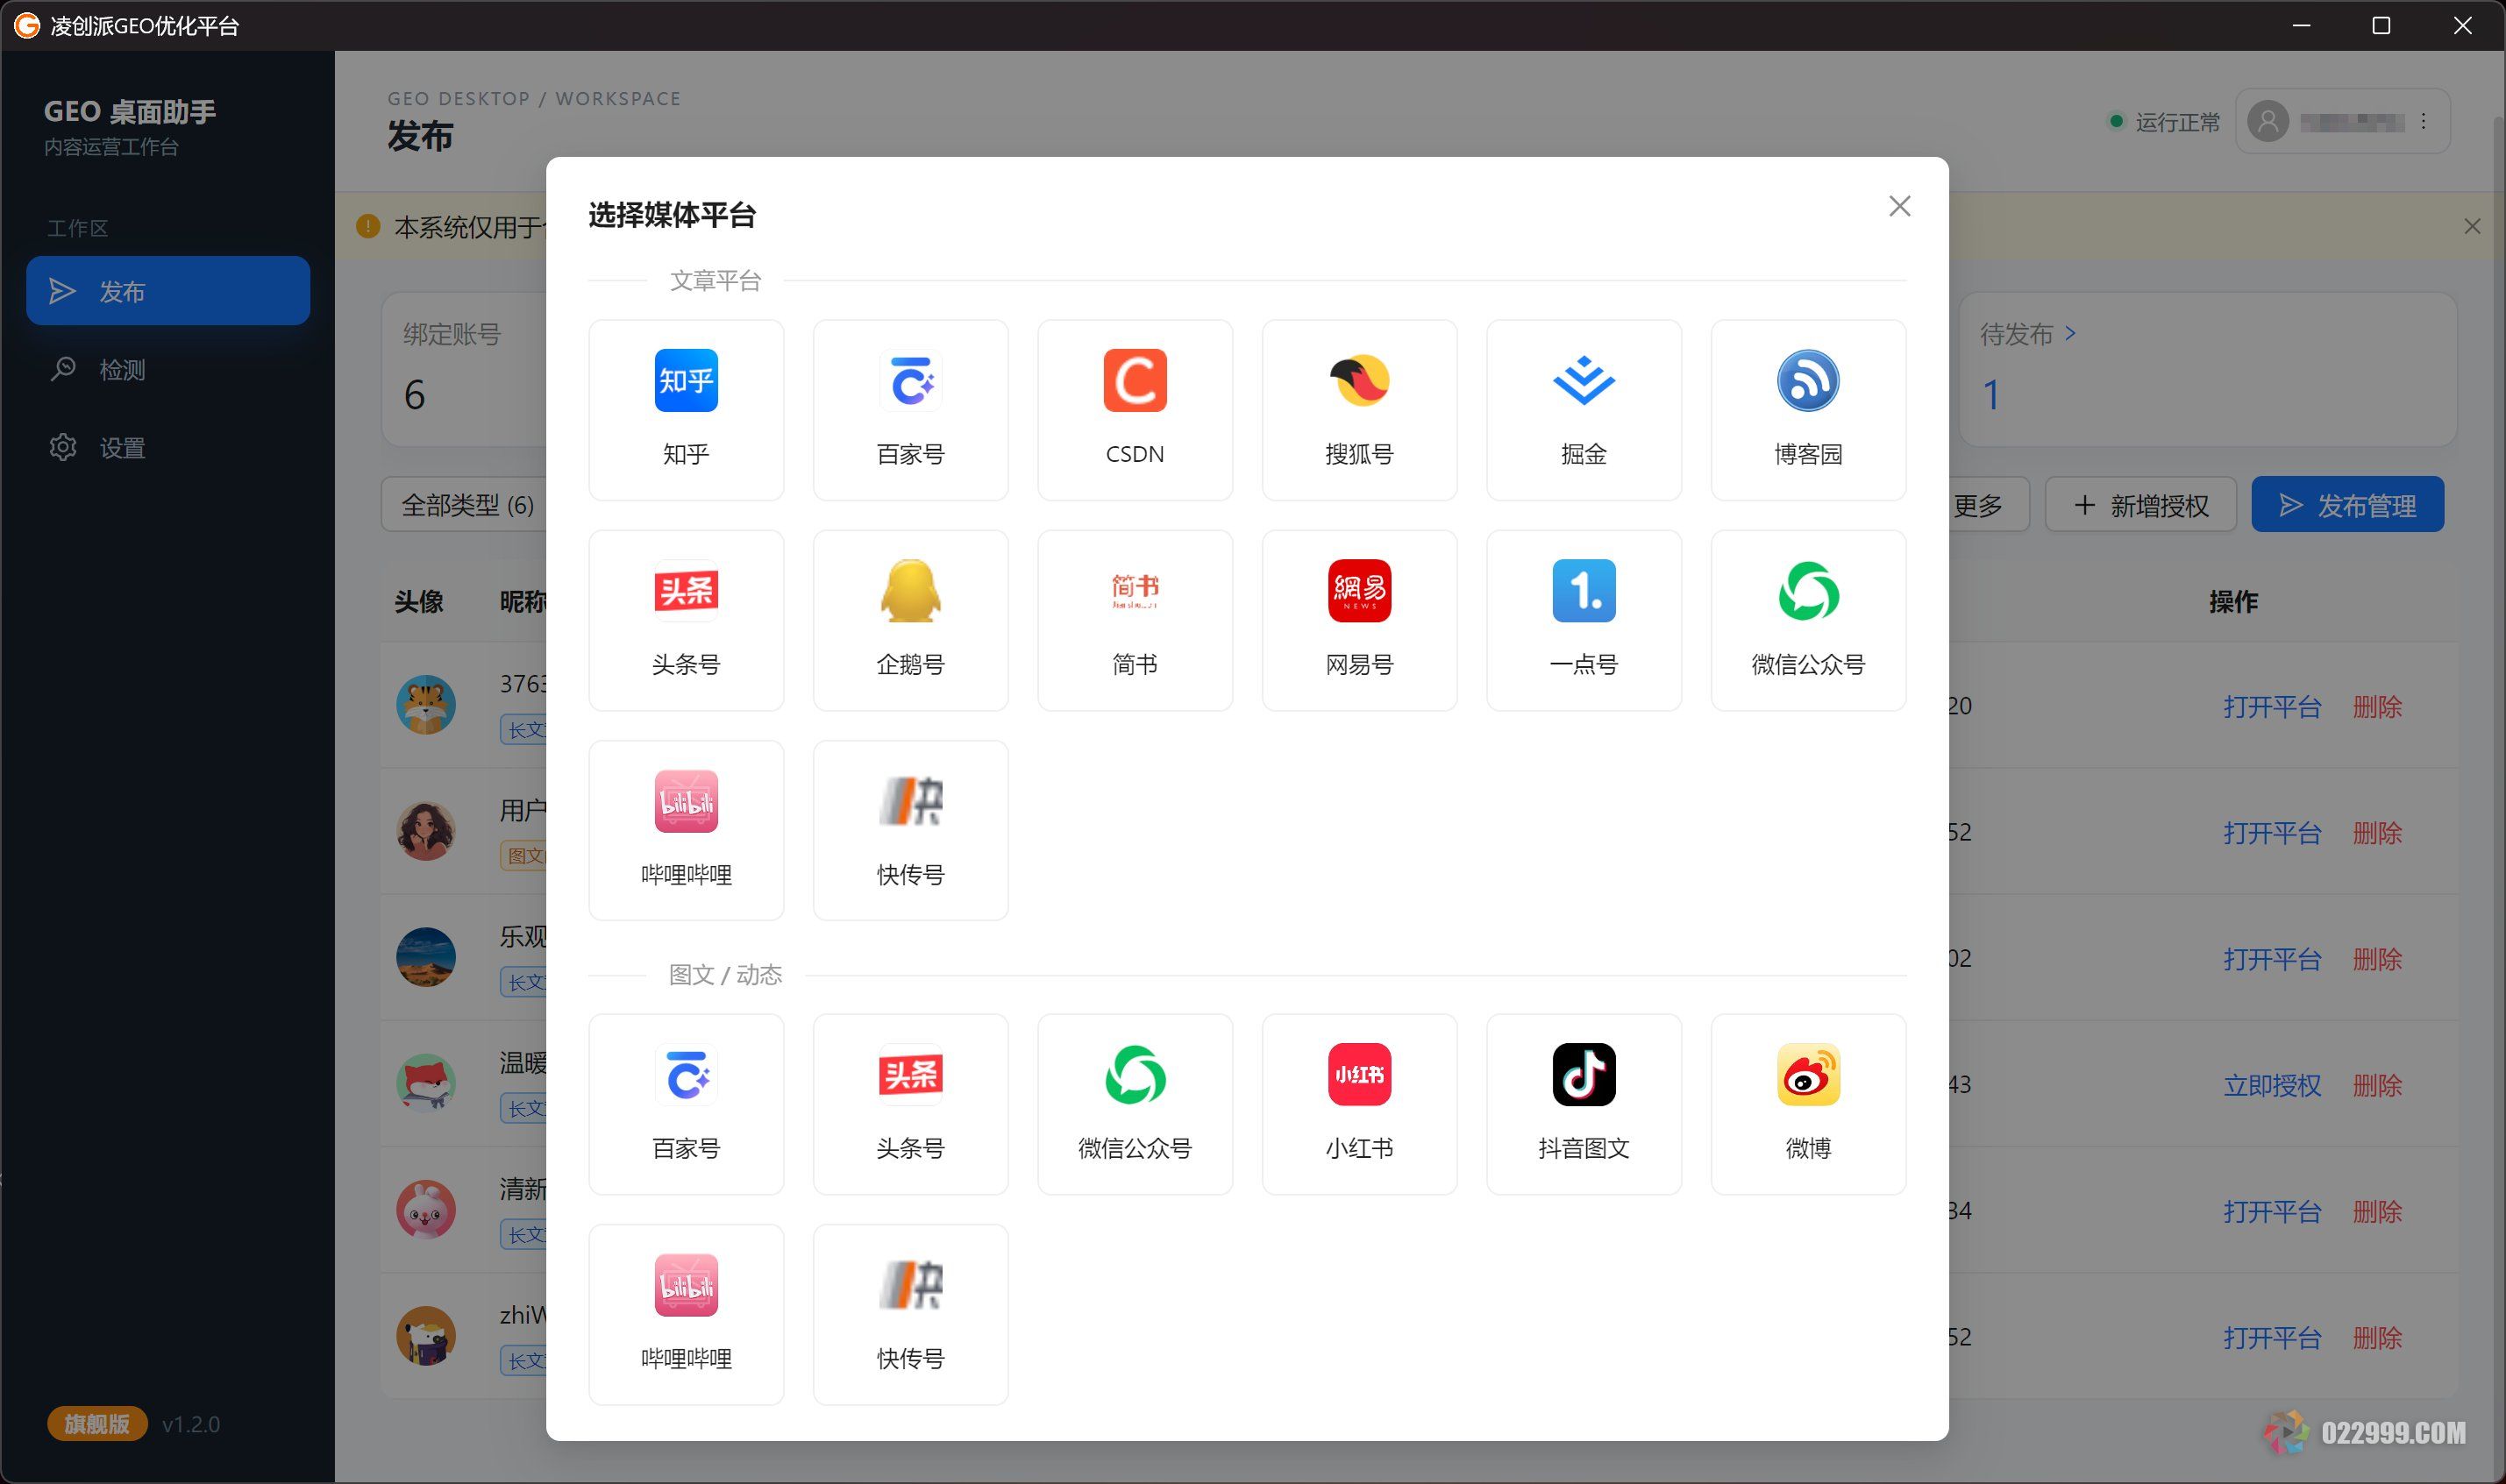Select the 搜狐号 platform
Image resolution: width=2506 pixels, height=1484 pixels.
1359,410
